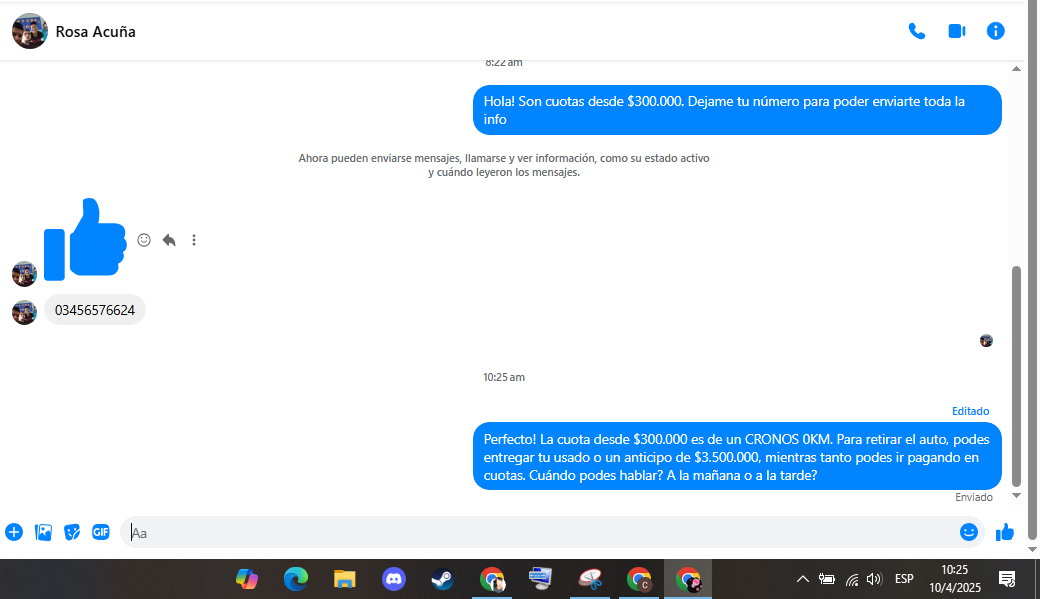Screen dimensions: 1040x599
Task: Attach a photo using the image icon
Action: pyautogui.click(x=43, y=532)
